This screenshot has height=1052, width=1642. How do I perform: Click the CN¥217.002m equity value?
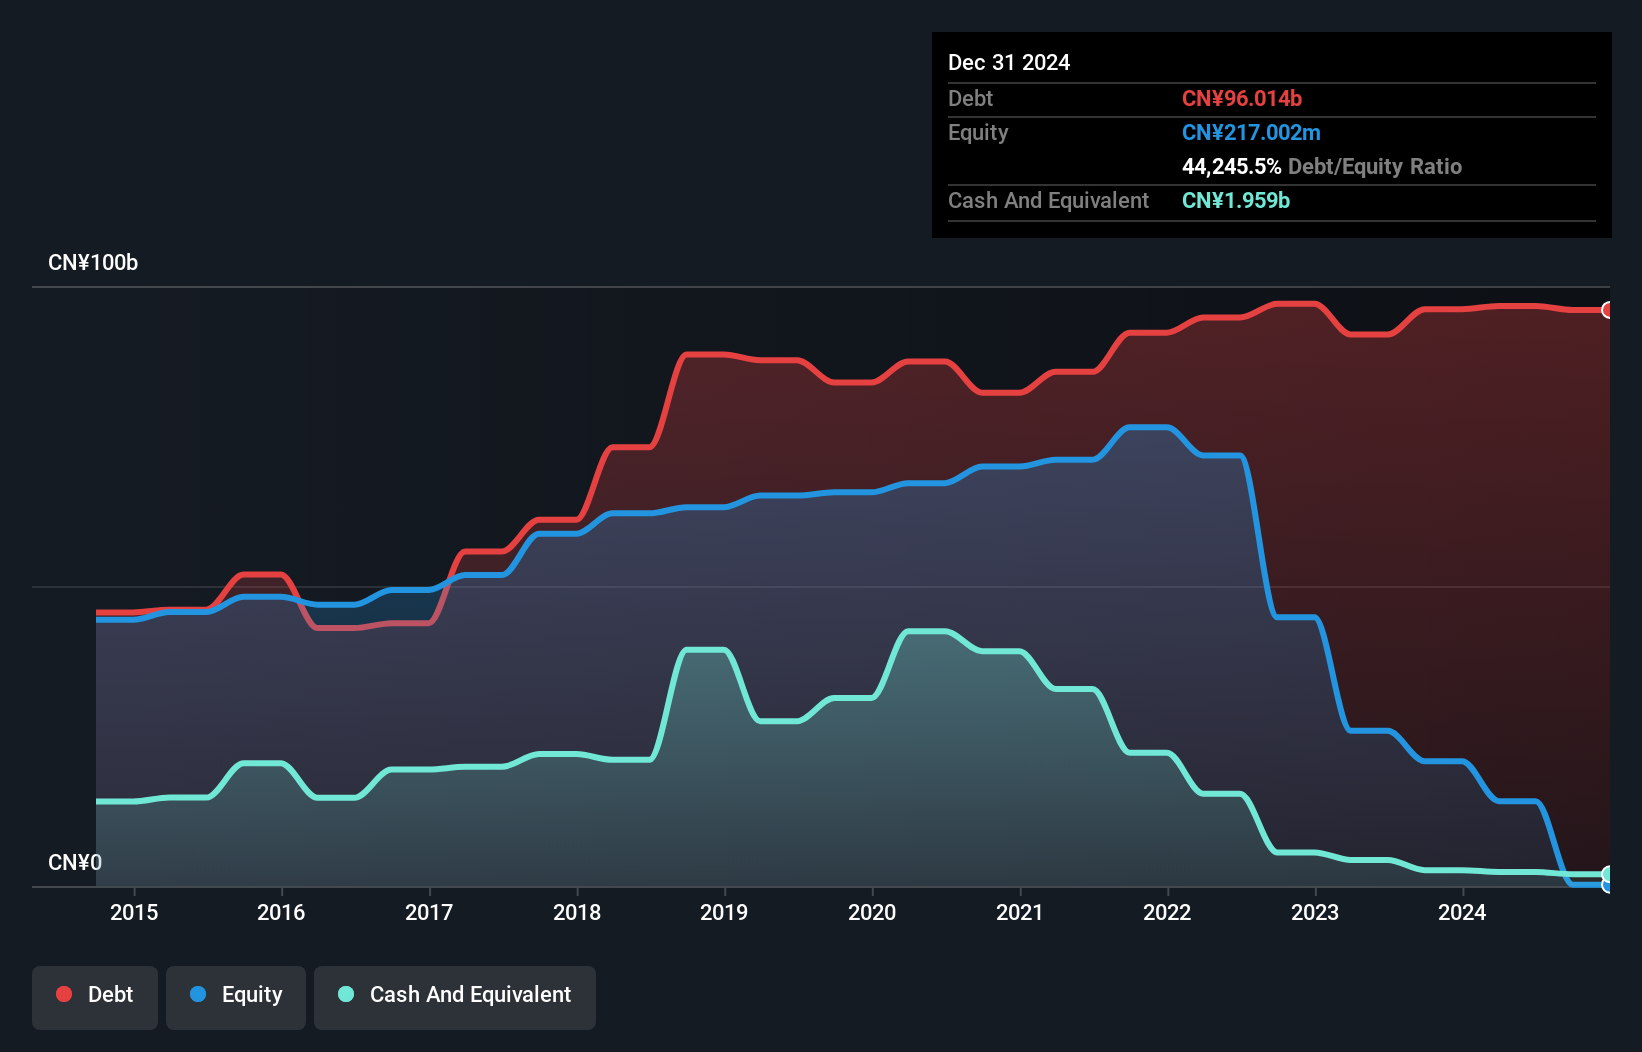point(1251,132)
